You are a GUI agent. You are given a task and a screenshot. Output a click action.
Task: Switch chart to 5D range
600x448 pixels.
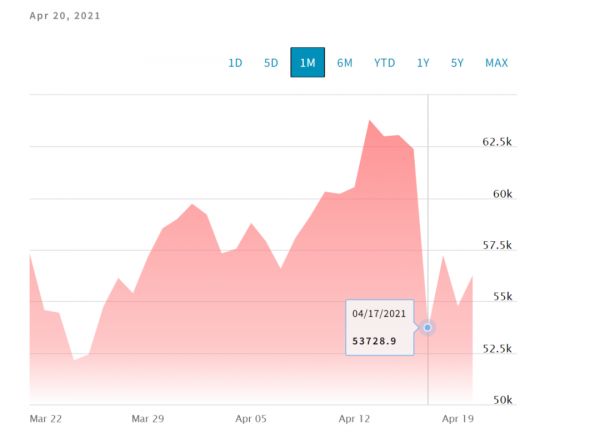(271, 63)
